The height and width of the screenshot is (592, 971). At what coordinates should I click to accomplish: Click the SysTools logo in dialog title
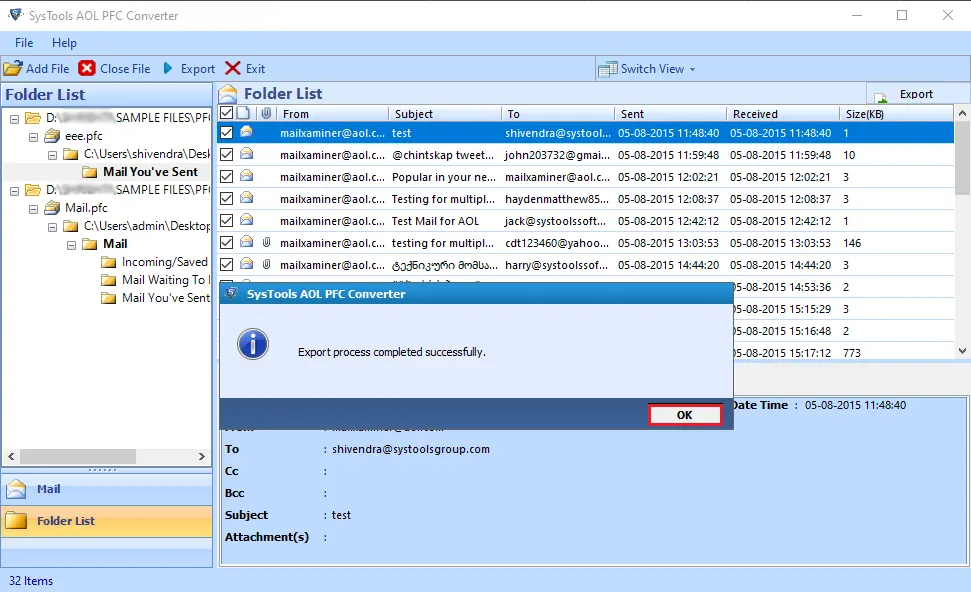(x=232, y=293)
